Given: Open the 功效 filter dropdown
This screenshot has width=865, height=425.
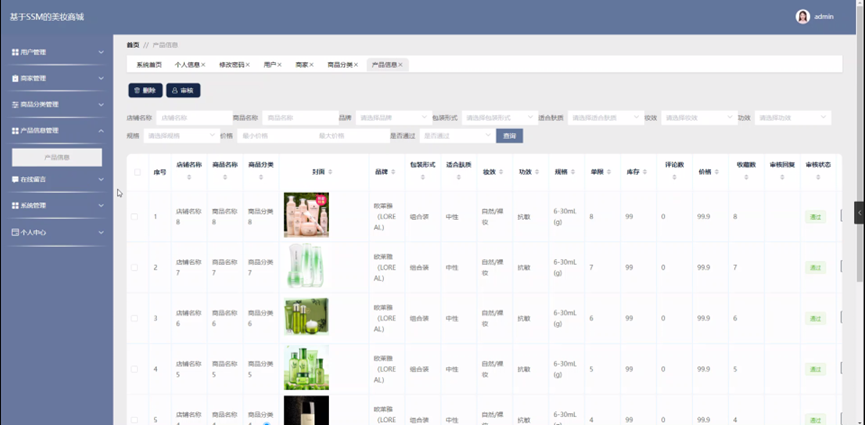Looking at the screenshot, I should 793,118.
